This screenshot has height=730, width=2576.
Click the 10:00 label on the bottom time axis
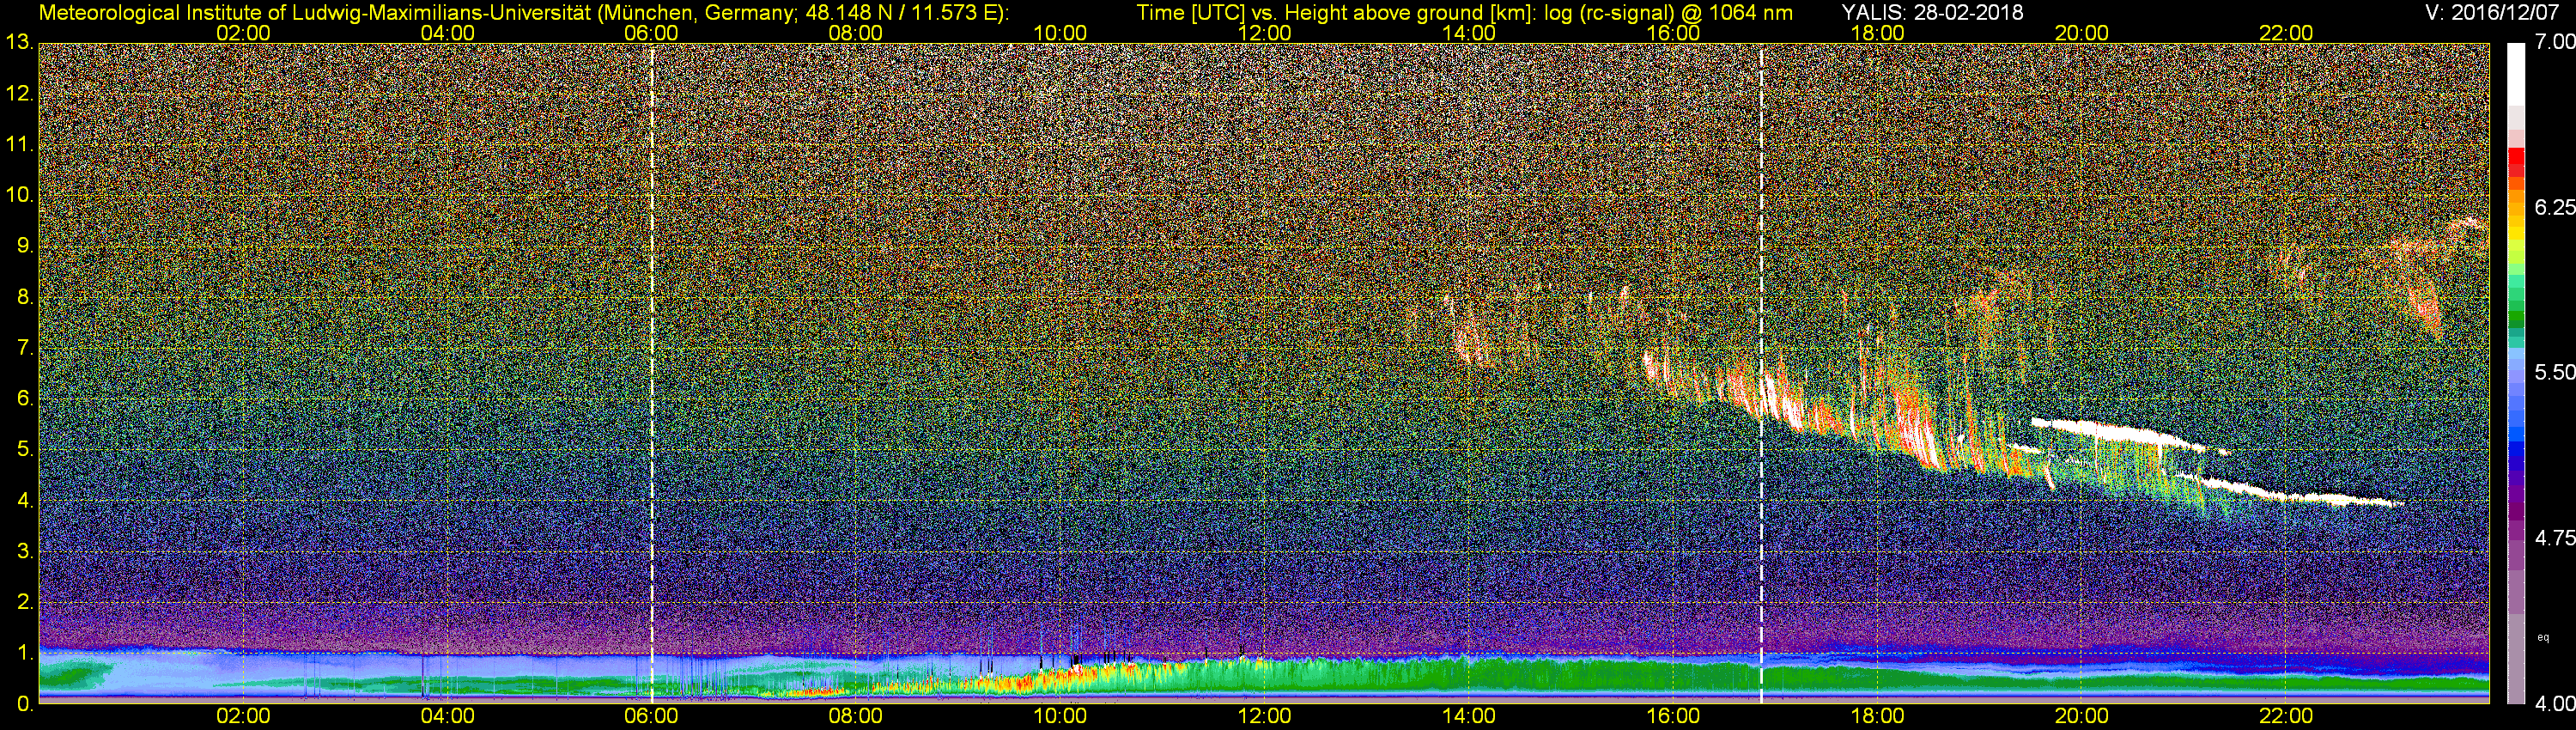click(x=1060, y=717)
